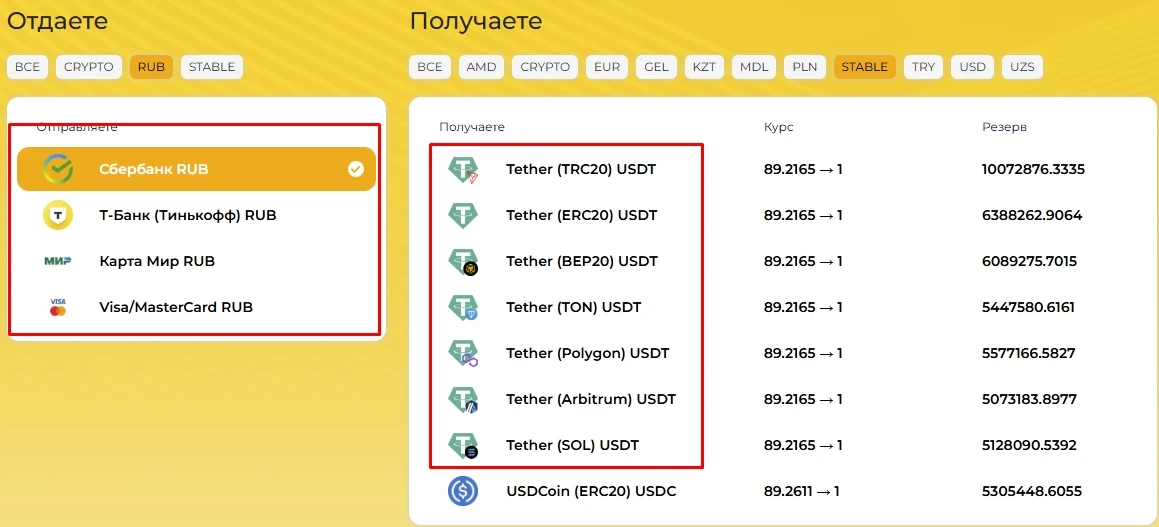Image resolution: width=1159 pixels, height=527 pixels.
Task: Select Карта Мир RUB option
Action: click(x=196, y=261)
